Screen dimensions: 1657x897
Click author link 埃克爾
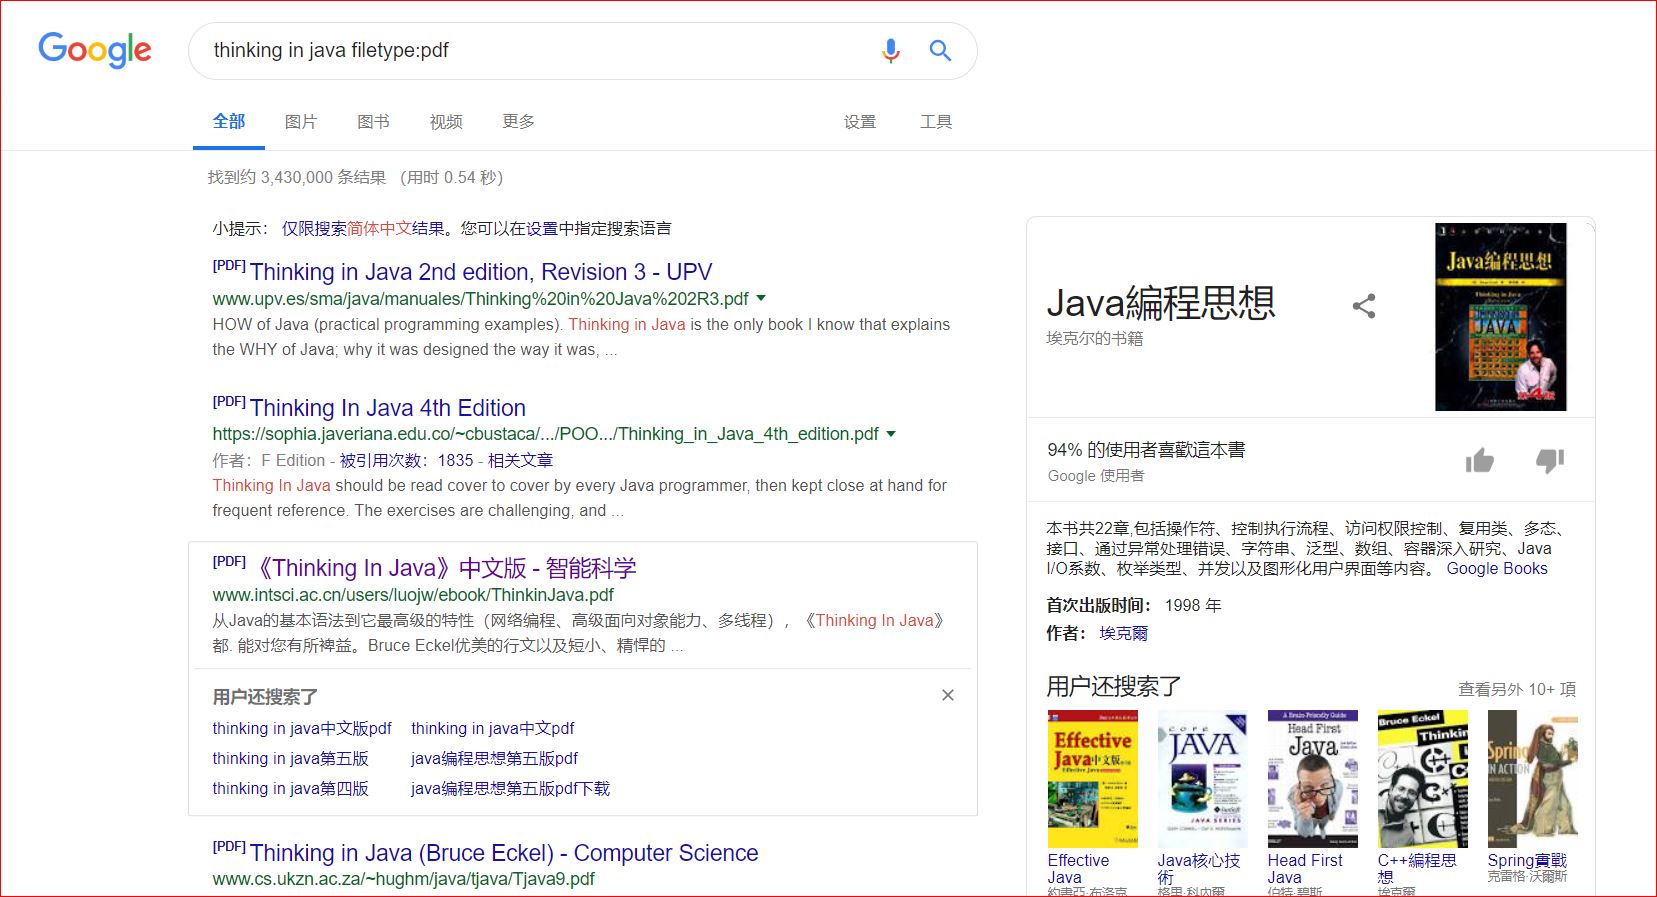tap(1123, 633)
